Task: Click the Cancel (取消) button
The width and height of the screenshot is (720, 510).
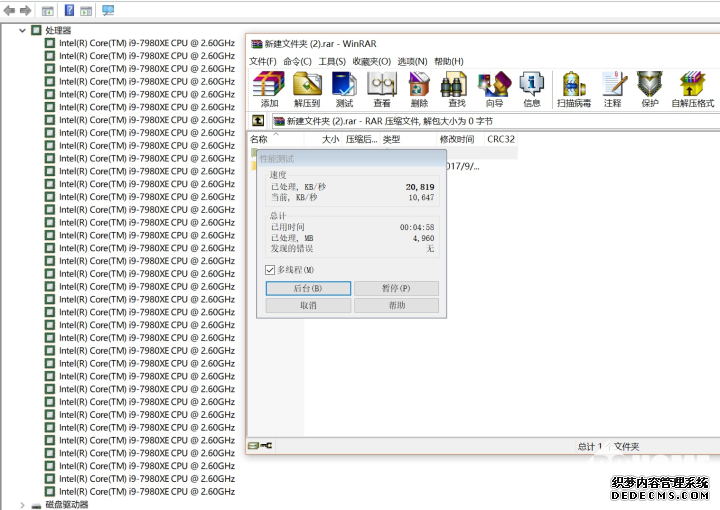Action: (x=308, y=305)
